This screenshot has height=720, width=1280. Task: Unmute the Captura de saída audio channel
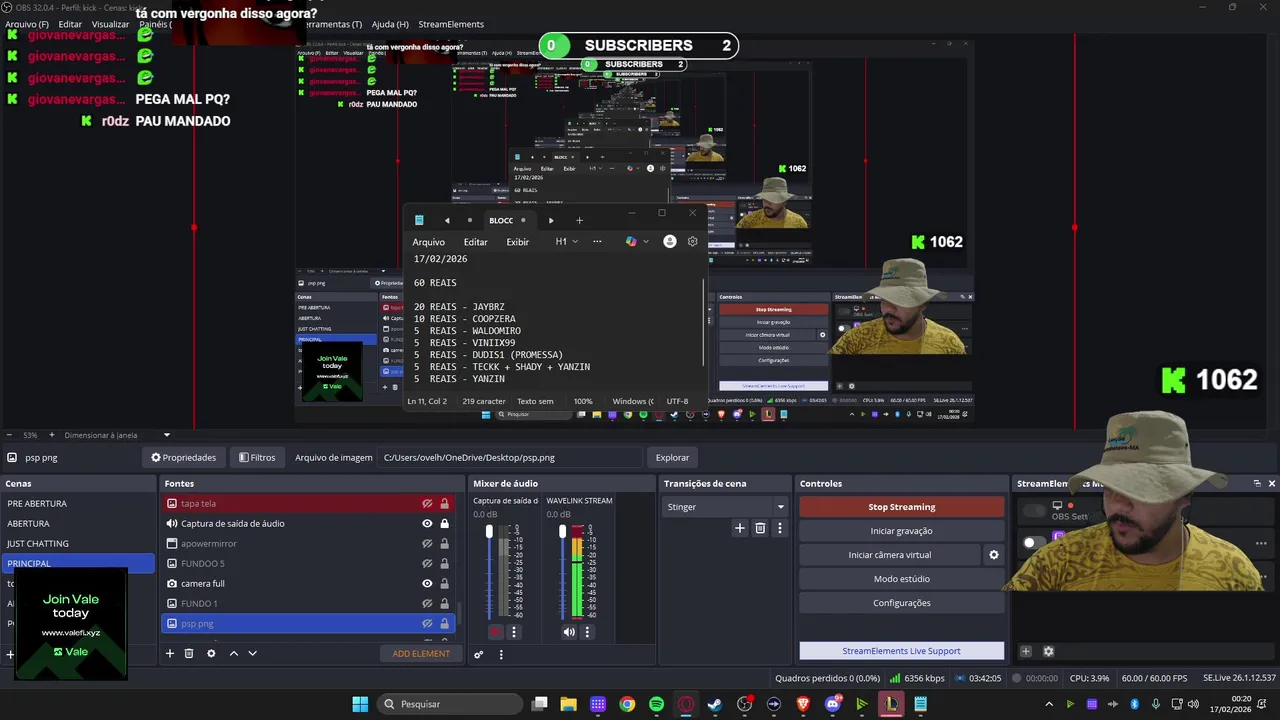(496, 631)
